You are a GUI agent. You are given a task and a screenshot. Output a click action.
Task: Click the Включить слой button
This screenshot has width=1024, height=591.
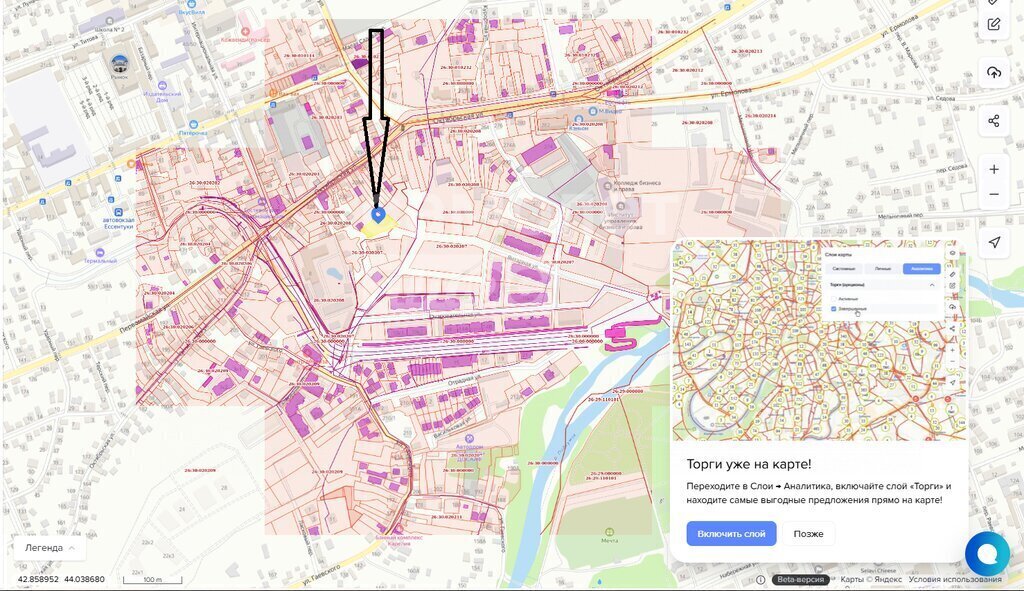[x=731, y=534]
